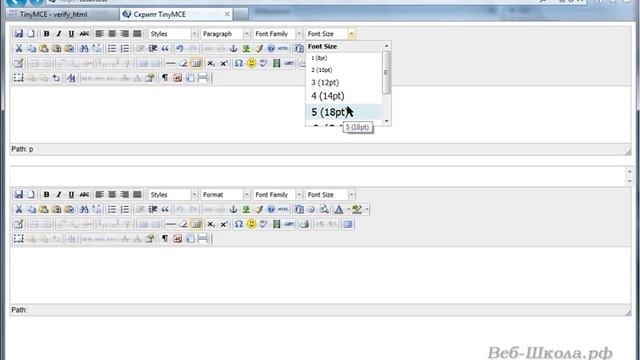Close the Скрипт TinyMCE browser tab
The height and width of the screenshot is (360, 640).
point(227,14)
